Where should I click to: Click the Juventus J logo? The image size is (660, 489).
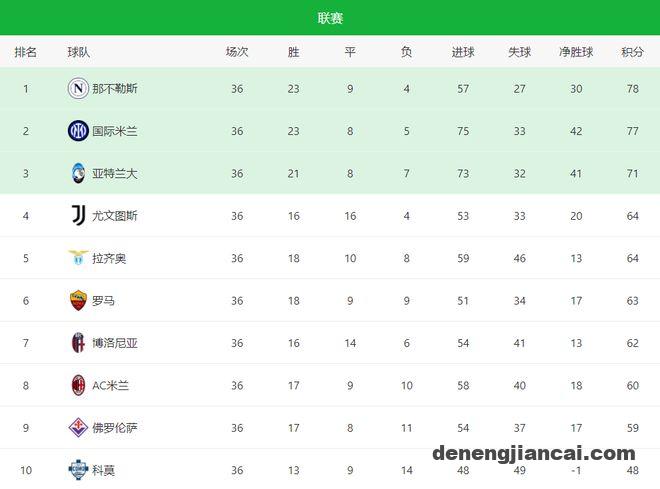[x=79, y=215]
